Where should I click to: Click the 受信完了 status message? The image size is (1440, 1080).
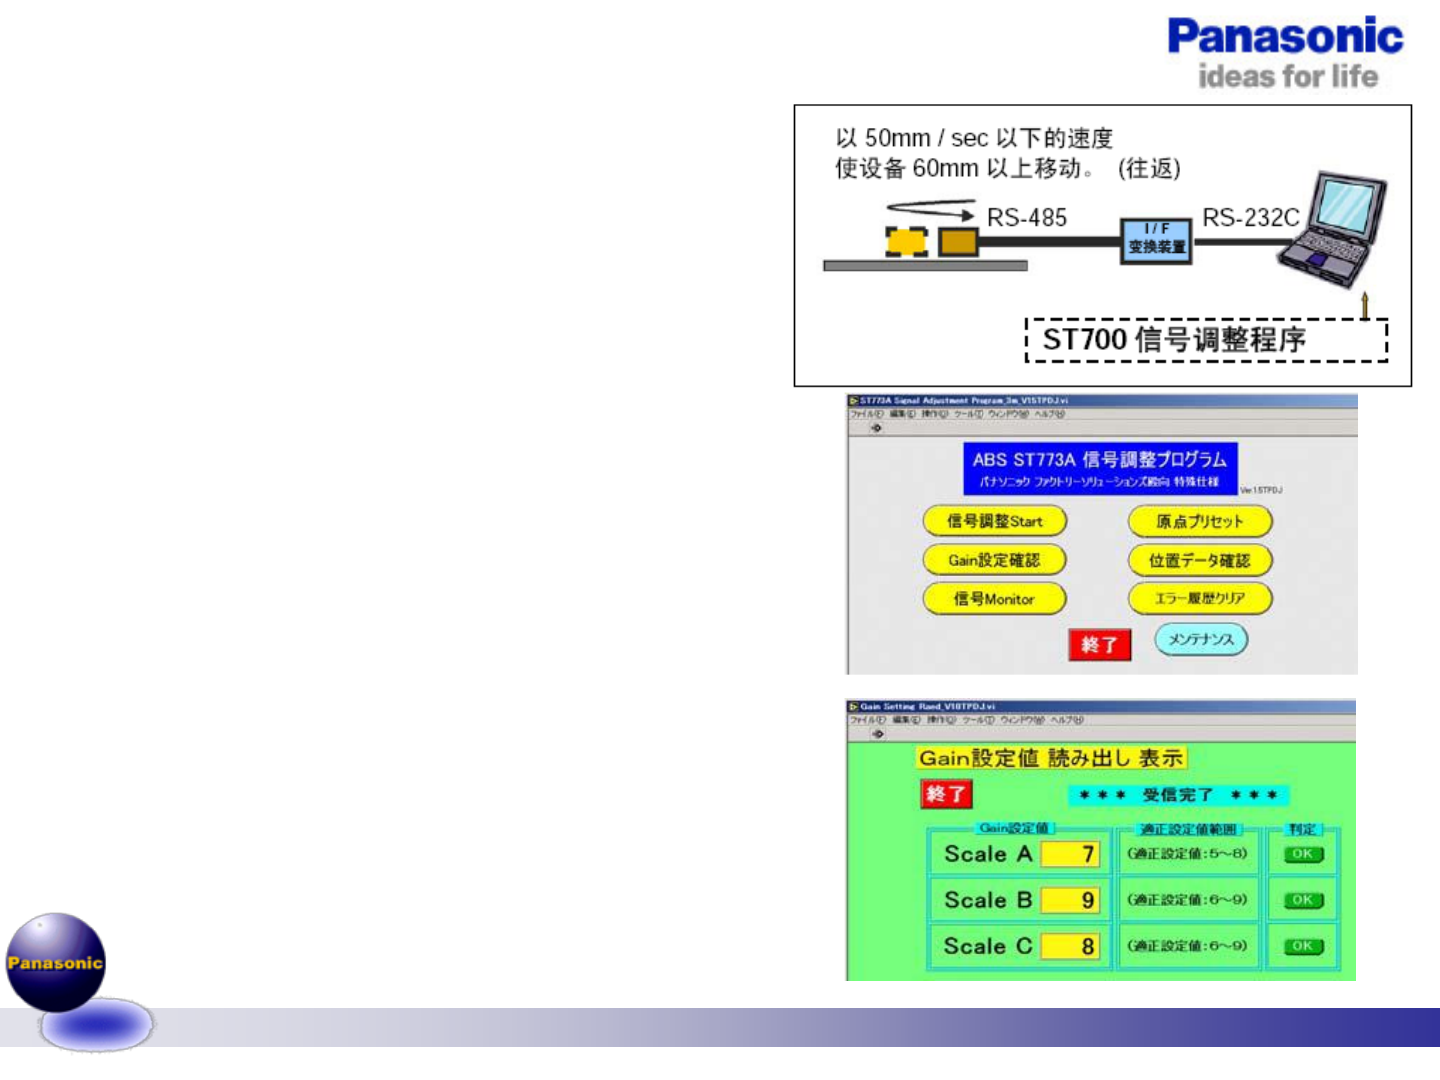tap(1179, 795)
